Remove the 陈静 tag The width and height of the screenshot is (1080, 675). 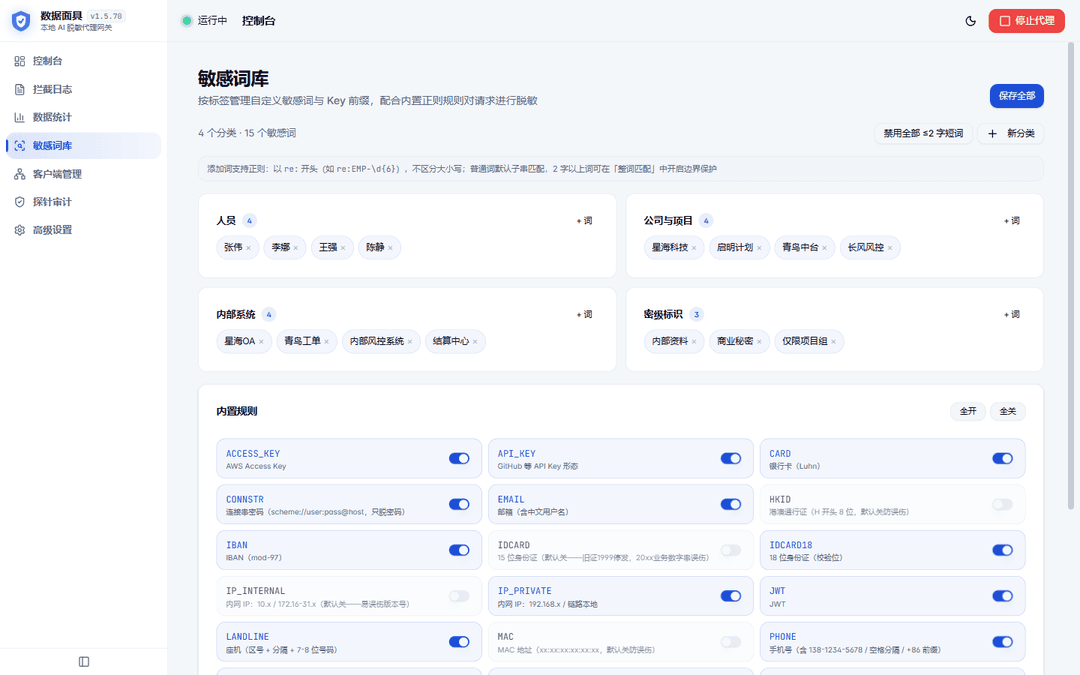391,248
